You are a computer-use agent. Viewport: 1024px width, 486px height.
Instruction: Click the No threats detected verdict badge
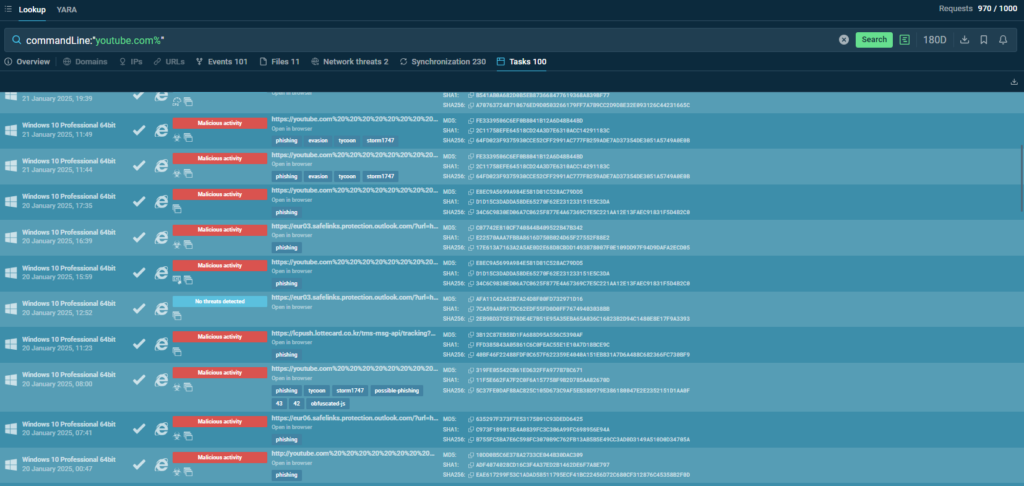(219, 301)
